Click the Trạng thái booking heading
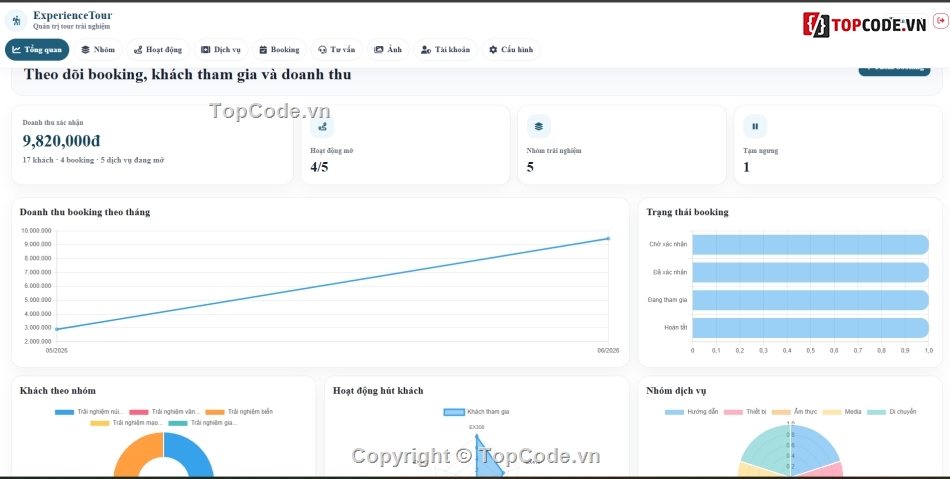The height and width of the screenshot is (479, 950). pyautogui.click(x=687, y=212)
